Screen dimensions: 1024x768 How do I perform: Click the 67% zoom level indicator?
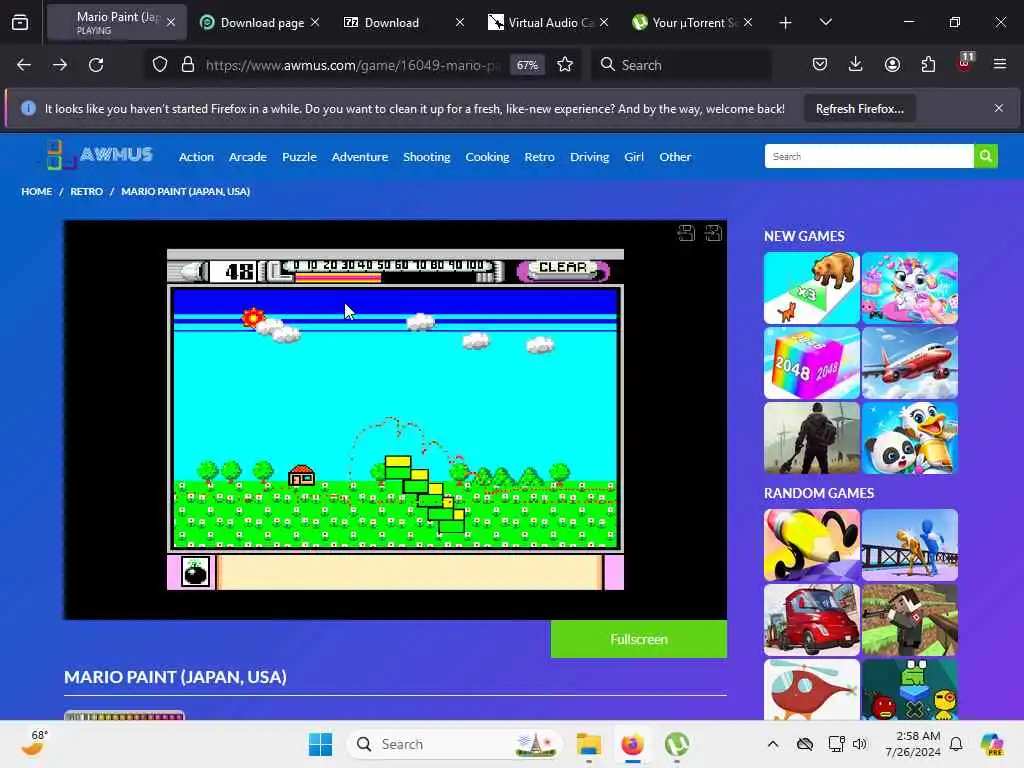(x=527, y=65)
